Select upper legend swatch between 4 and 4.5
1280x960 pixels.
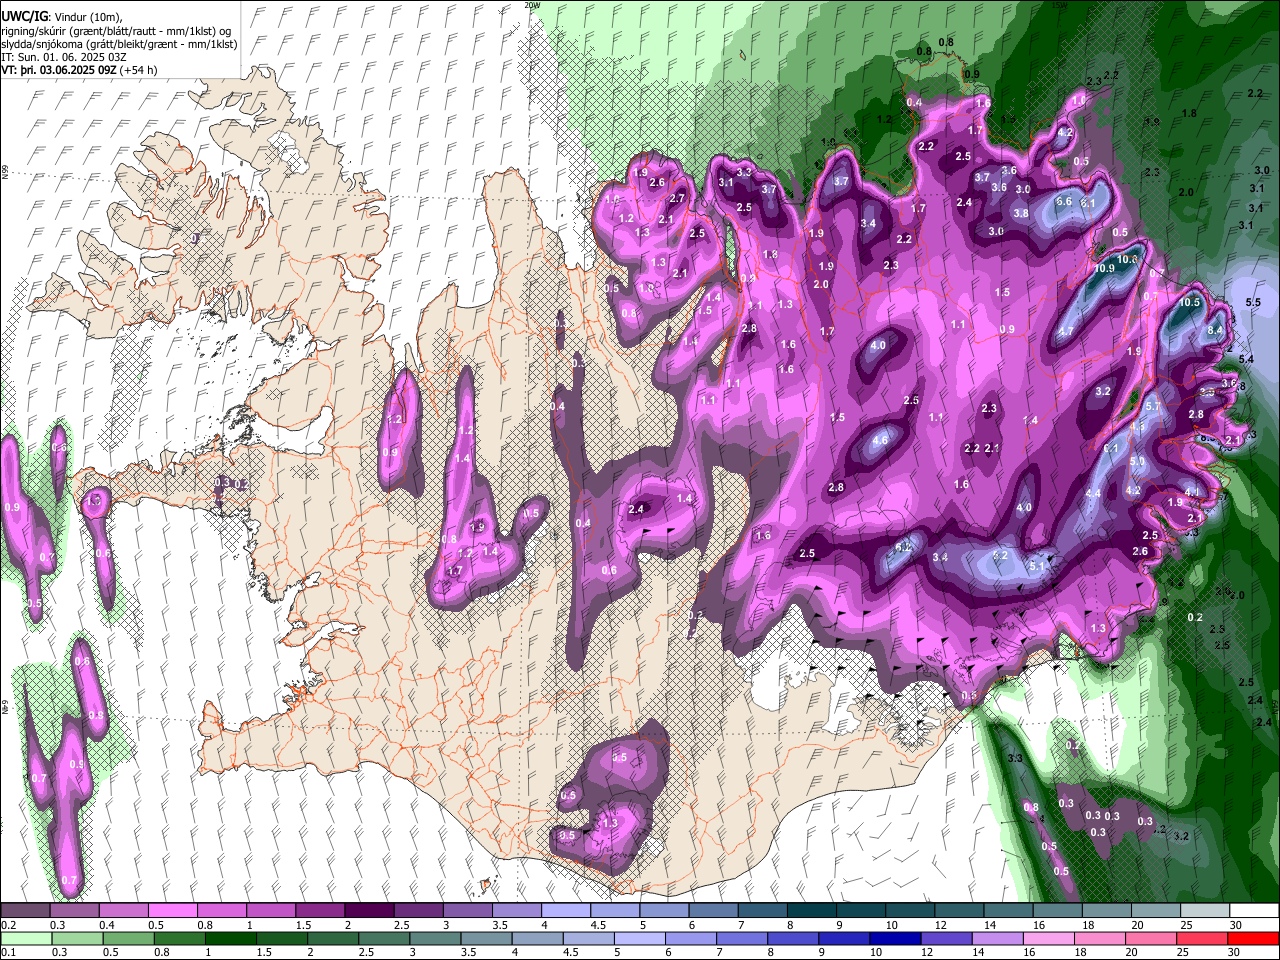(x=566, y=911)
